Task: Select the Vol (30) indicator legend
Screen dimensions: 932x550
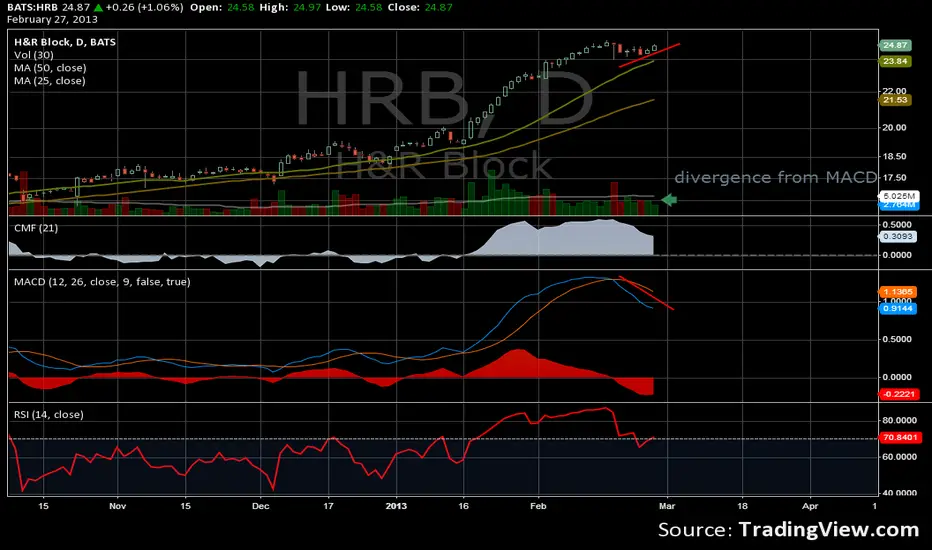Action: [34, 55]
